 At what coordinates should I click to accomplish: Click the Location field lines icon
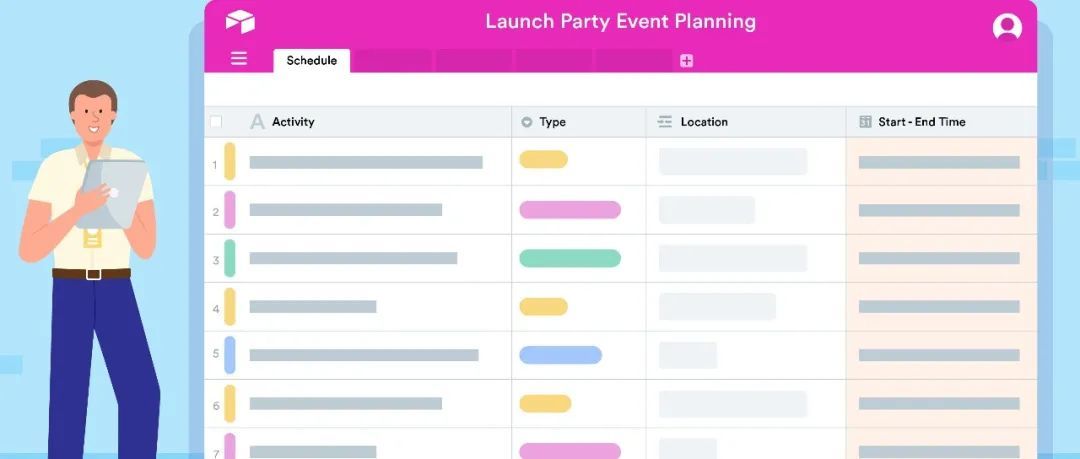pyautogui.click(x=665, y=122)
